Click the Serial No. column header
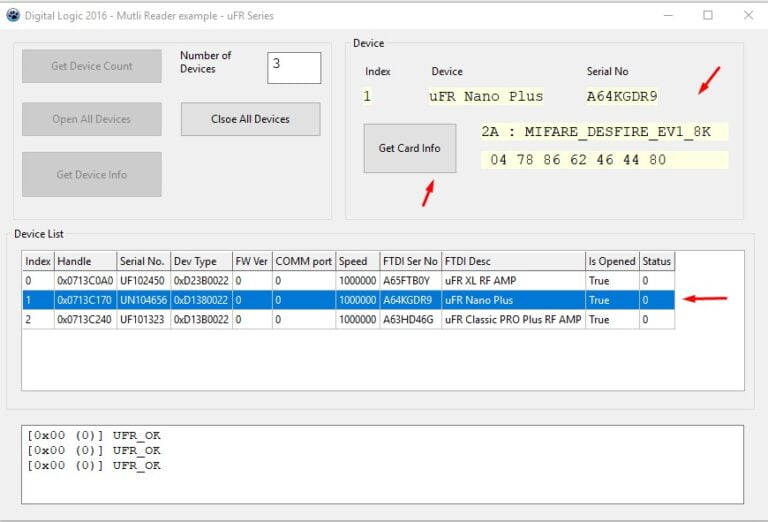The height and width of the screenshot is (522, 768). coord(144,261)
